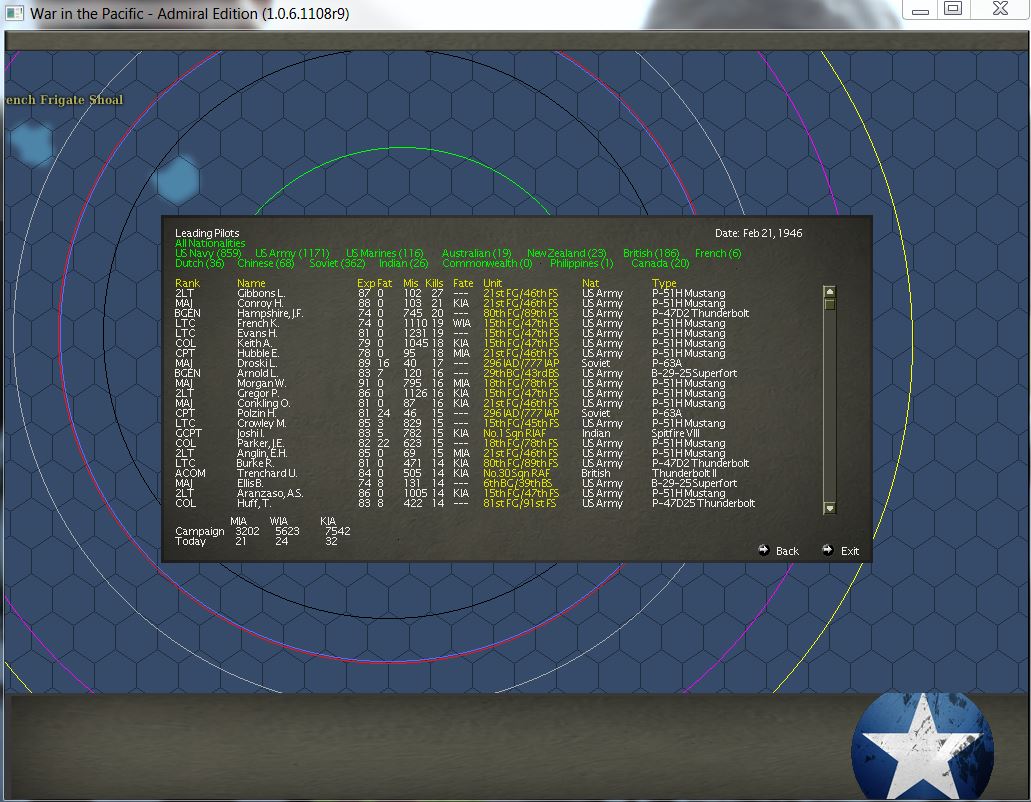This screenshot has height=802, width=1031.
Task: Filter pilots by Dutch (36)
Action: [x=200, y=263]
